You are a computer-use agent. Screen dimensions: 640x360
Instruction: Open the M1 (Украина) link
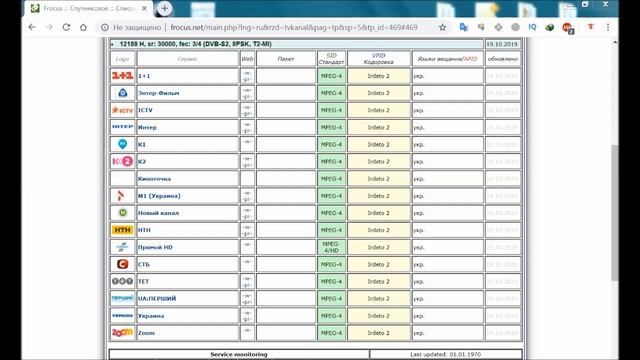159,196
